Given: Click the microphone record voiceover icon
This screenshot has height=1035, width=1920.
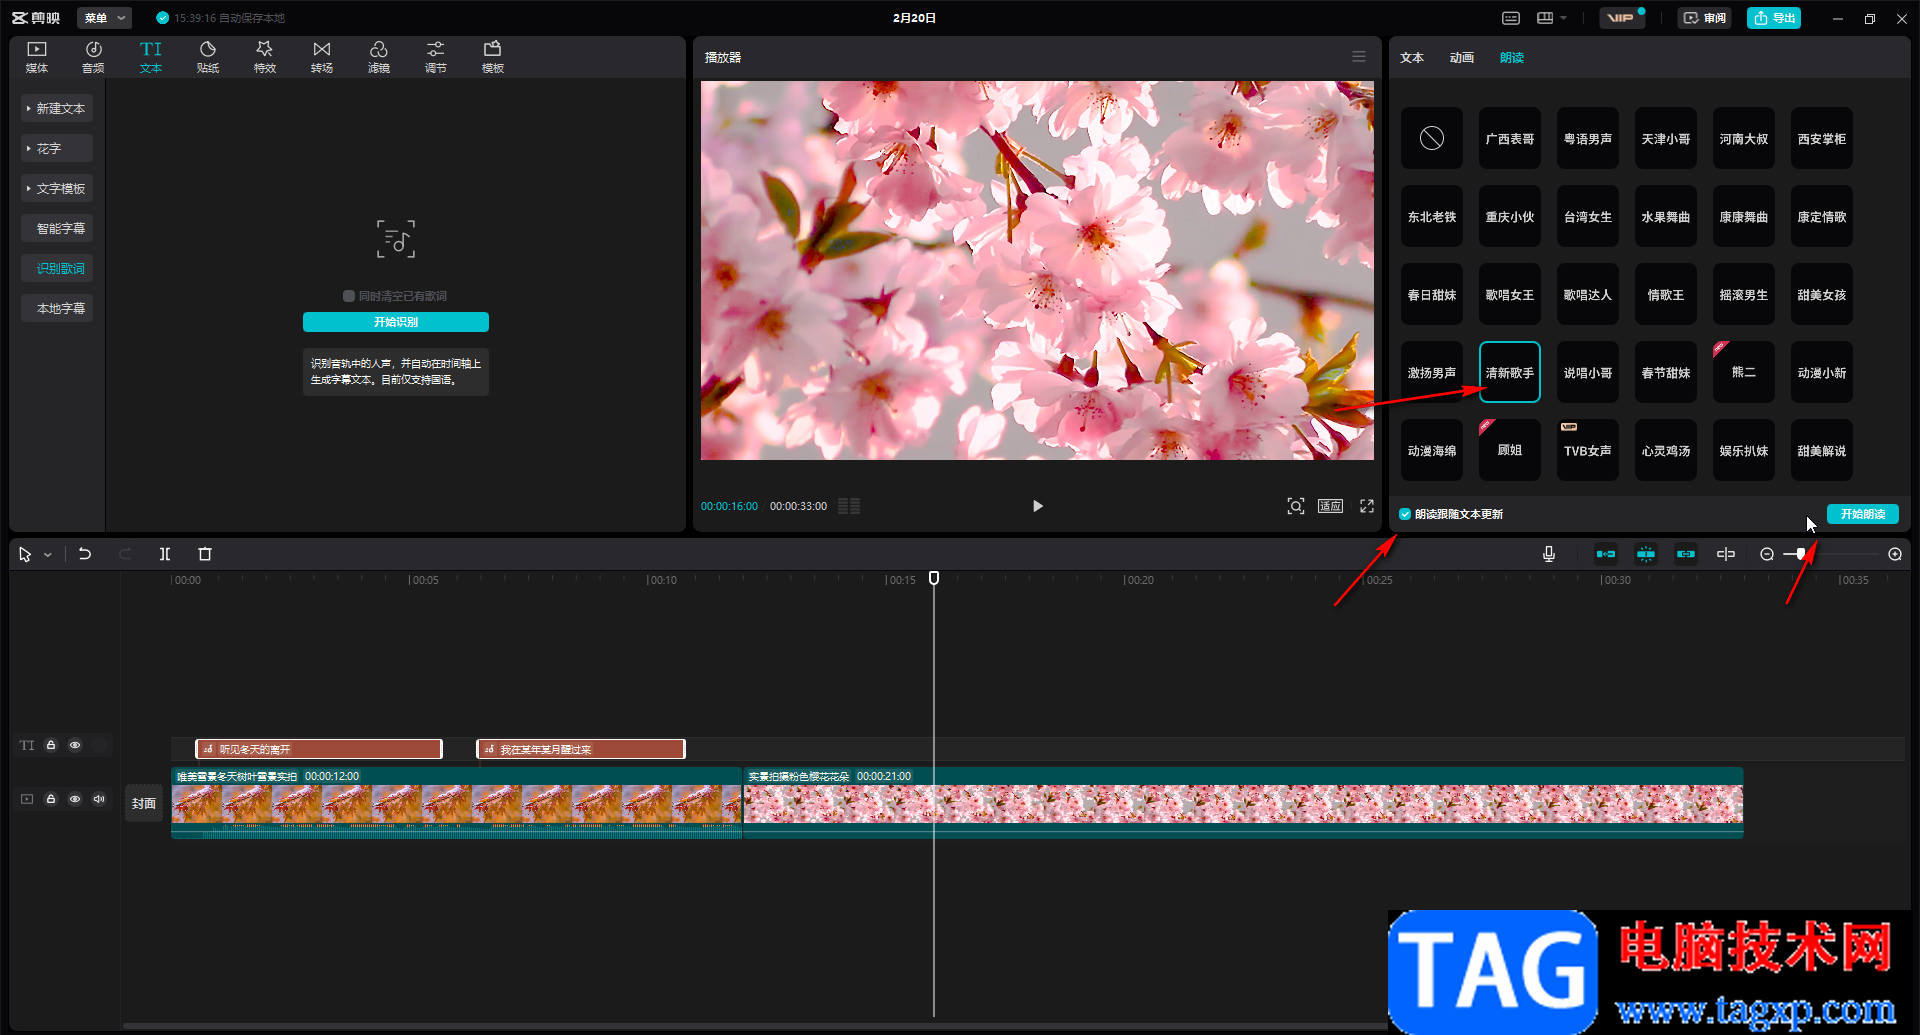Looking at the screenshot, I should click(1549, 554).
